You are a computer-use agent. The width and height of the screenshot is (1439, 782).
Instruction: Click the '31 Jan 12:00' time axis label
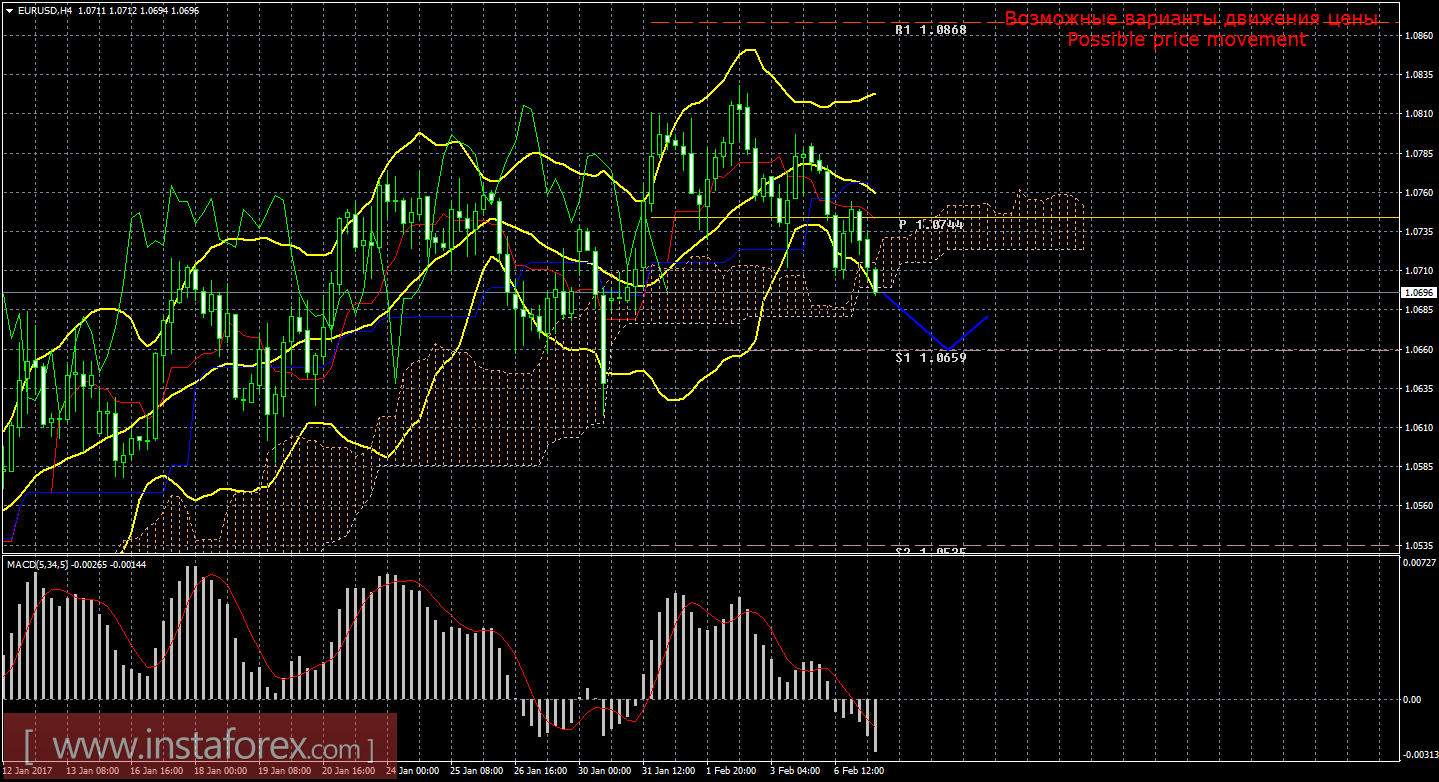click(x=669, y=771)
